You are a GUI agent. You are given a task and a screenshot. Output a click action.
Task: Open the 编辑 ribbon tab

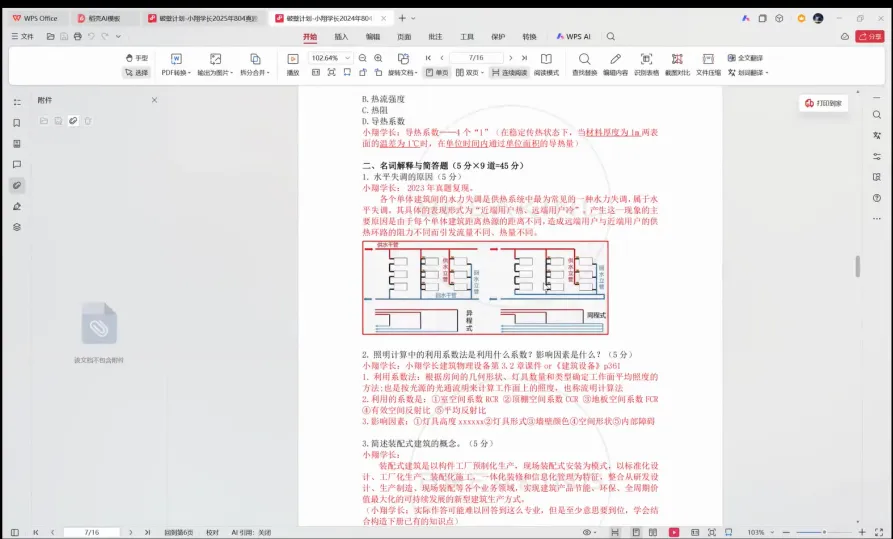point(373,36)
